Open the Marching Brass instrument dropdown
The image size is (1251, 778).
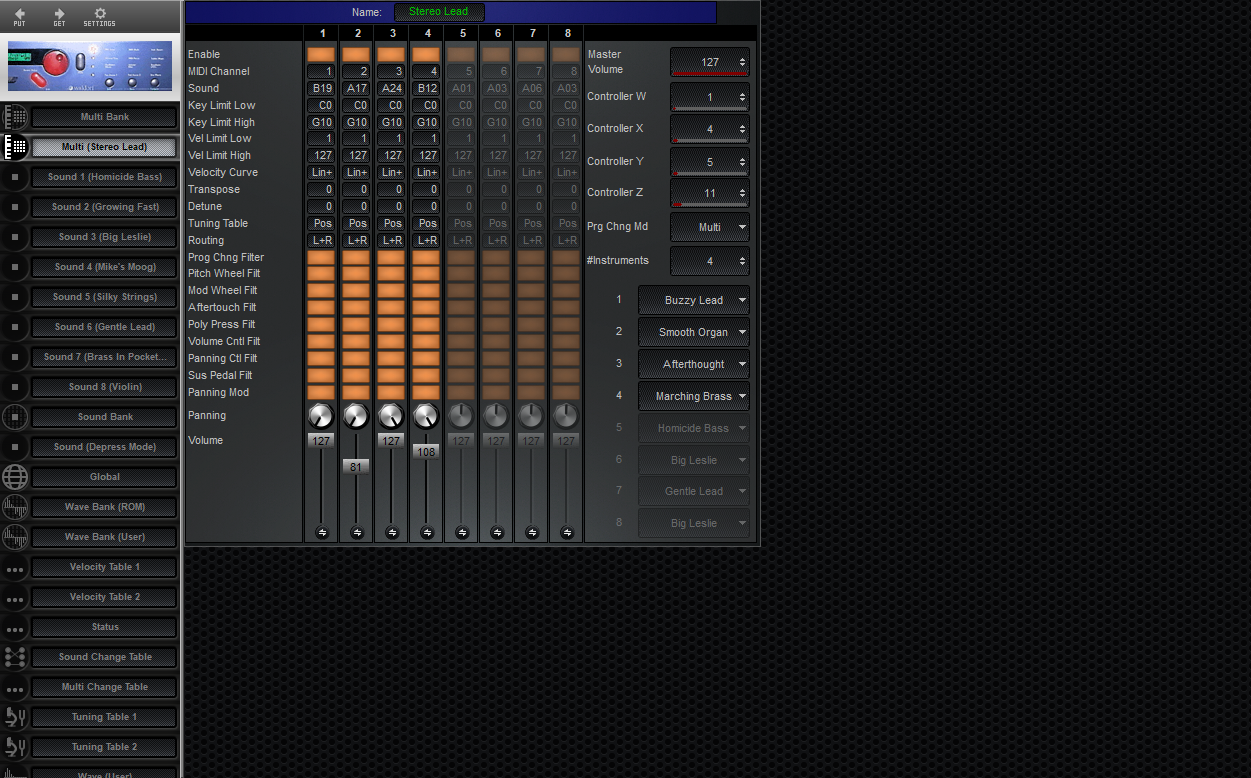pos(693,396)
